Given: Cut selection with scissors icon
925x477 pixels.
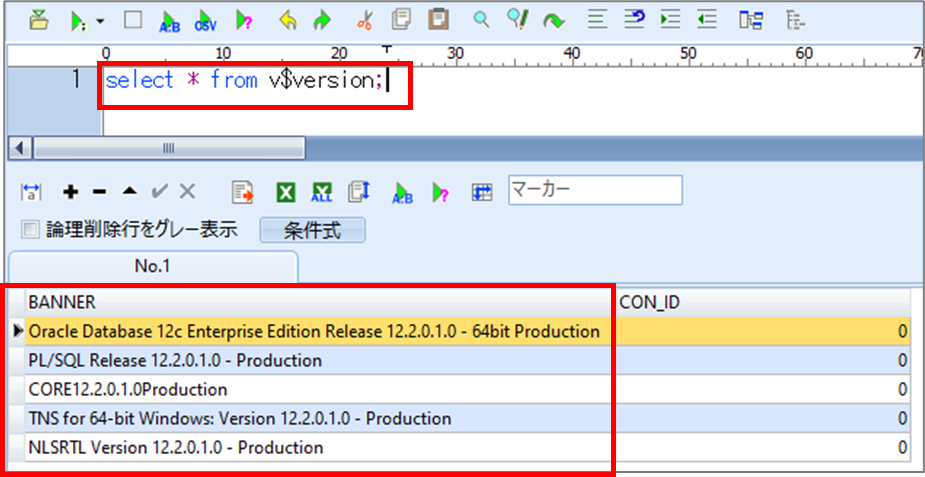Looking at the screenshot, I should pos(365,21).
